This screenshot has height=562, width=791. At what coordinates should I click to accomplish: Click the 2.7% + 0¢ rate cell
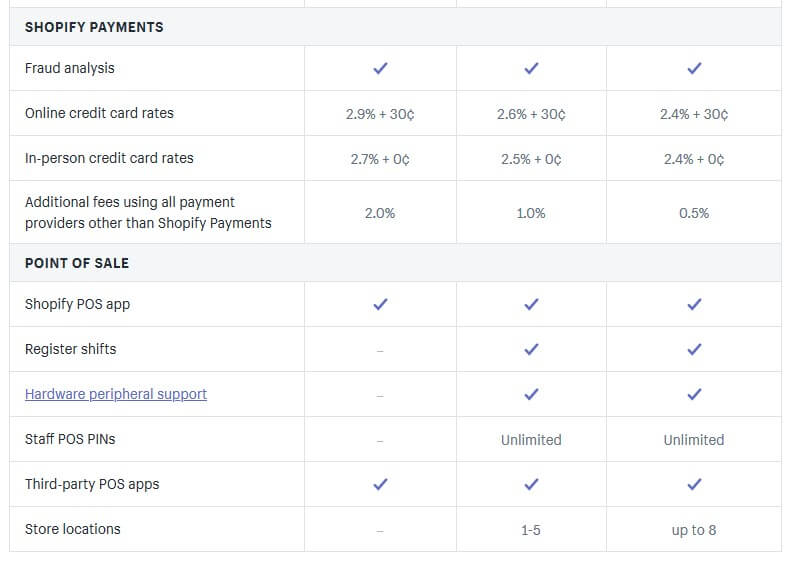click(380, 159)
